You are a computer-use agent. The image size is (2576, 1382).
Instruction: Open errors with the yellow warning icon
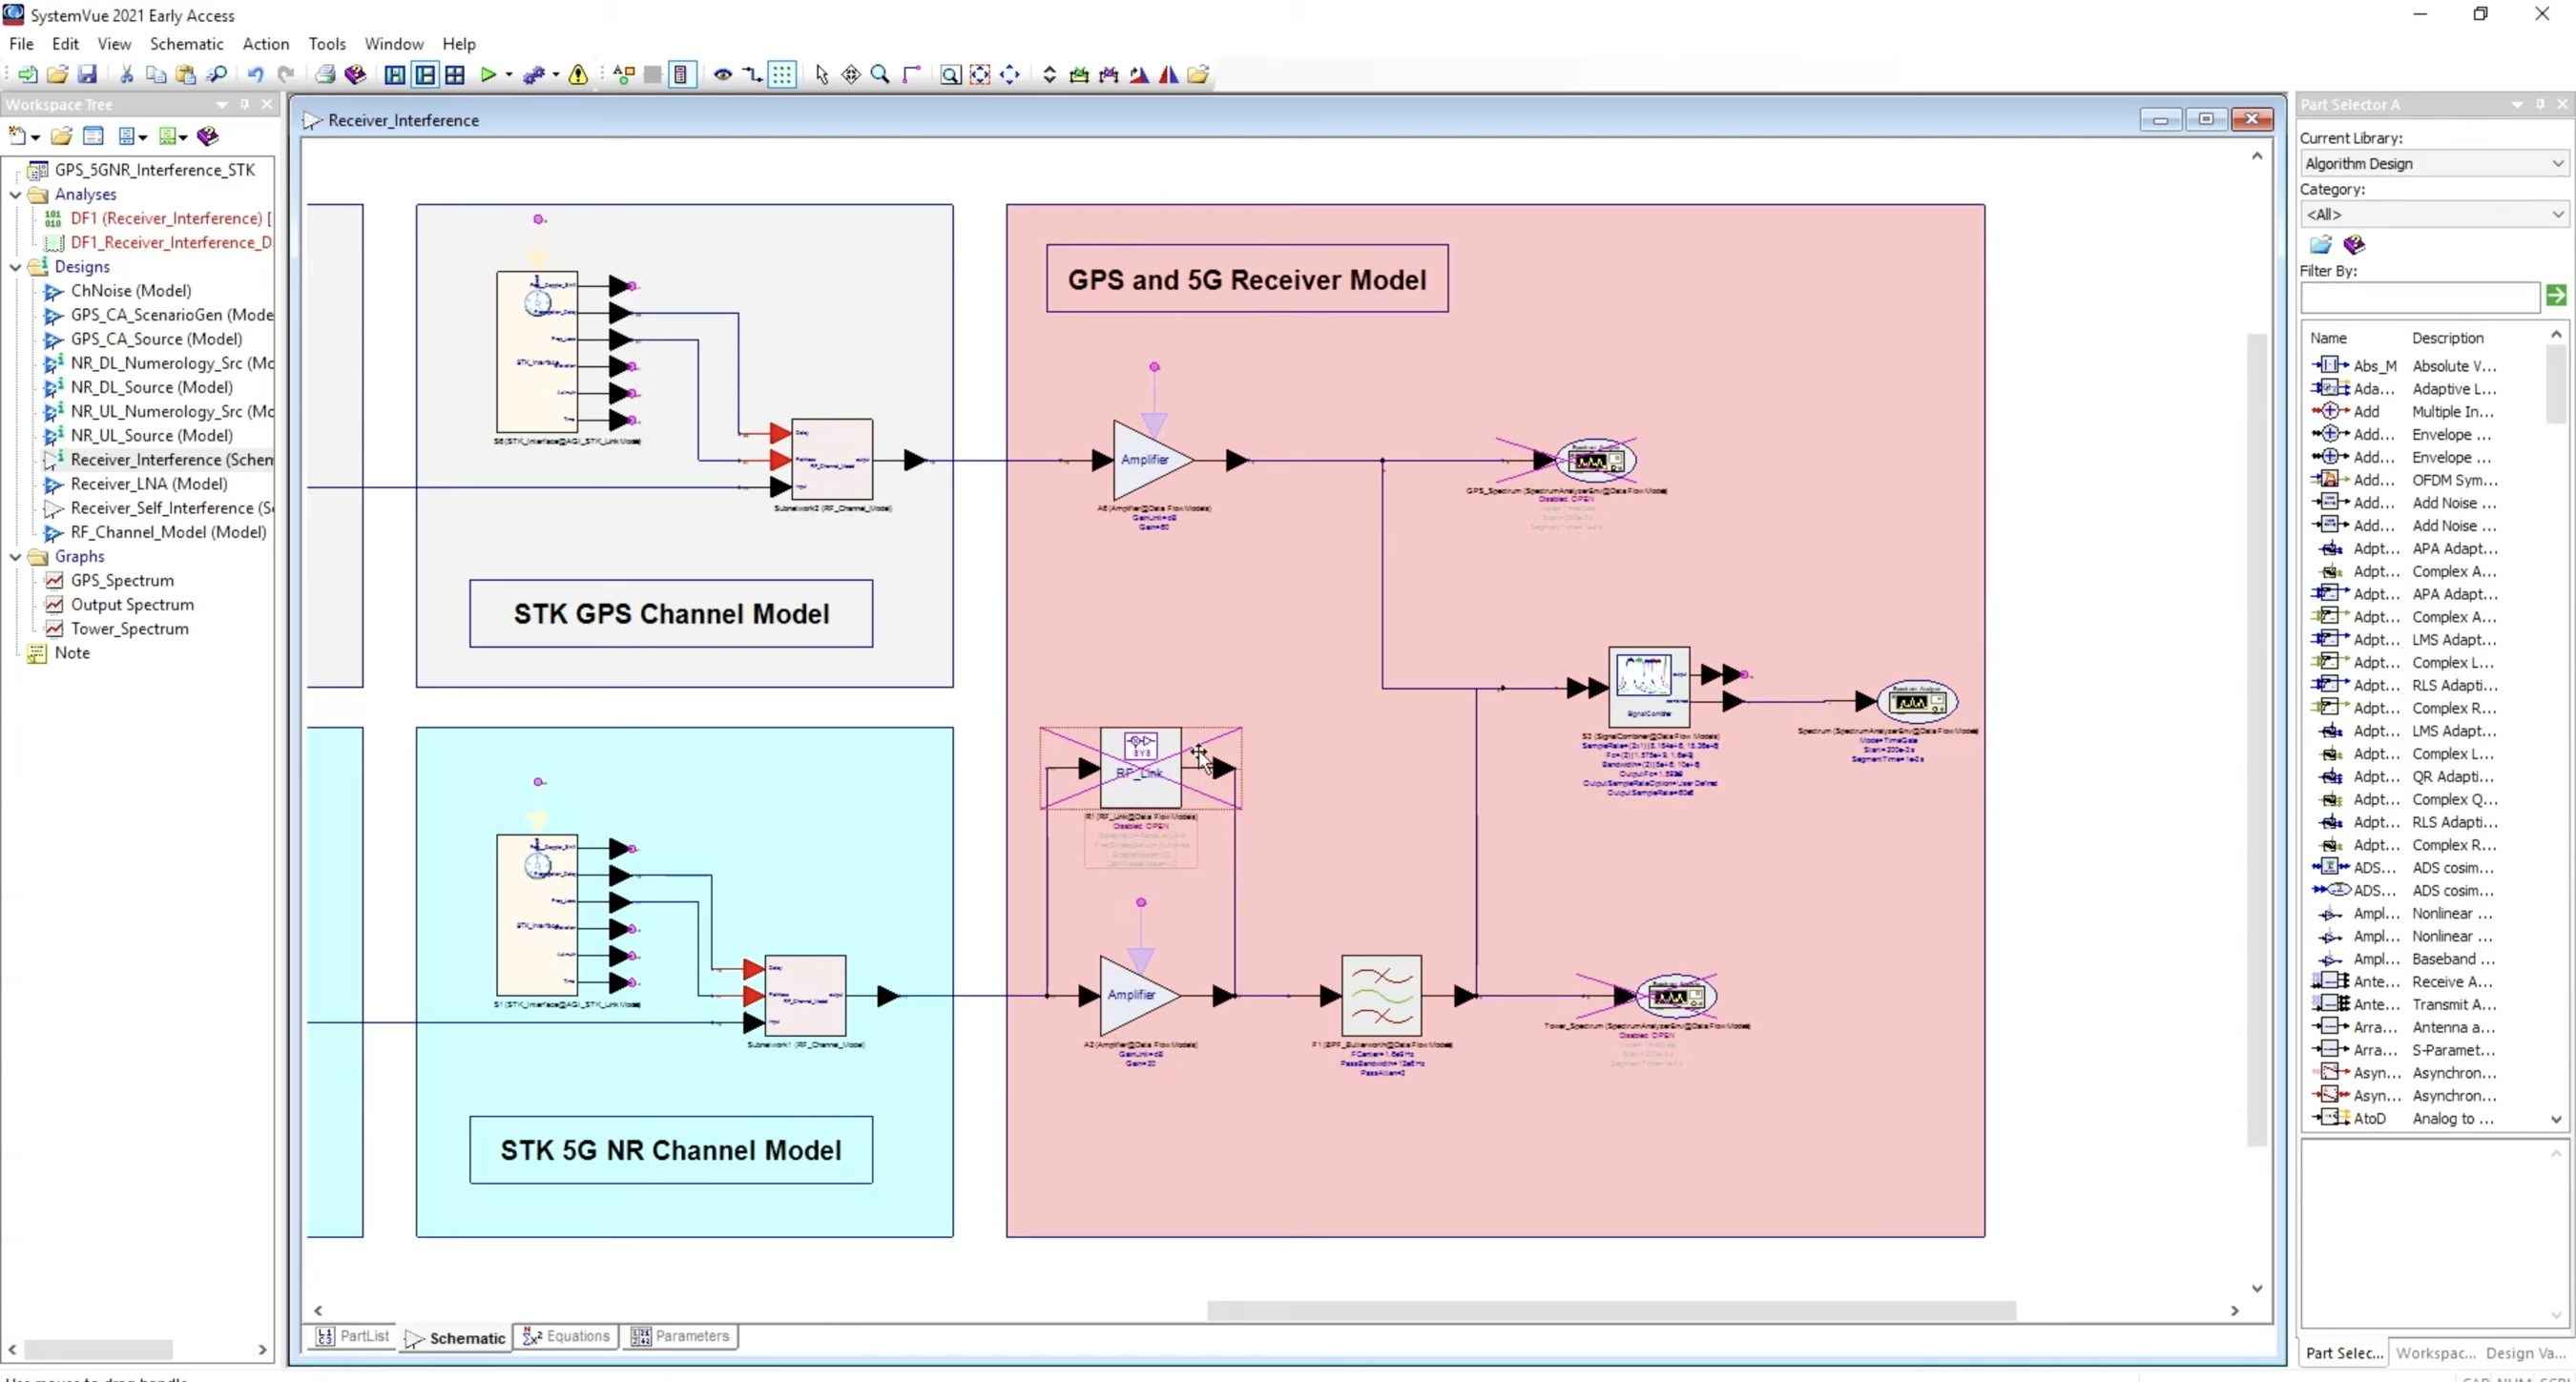tap(578, 74)
